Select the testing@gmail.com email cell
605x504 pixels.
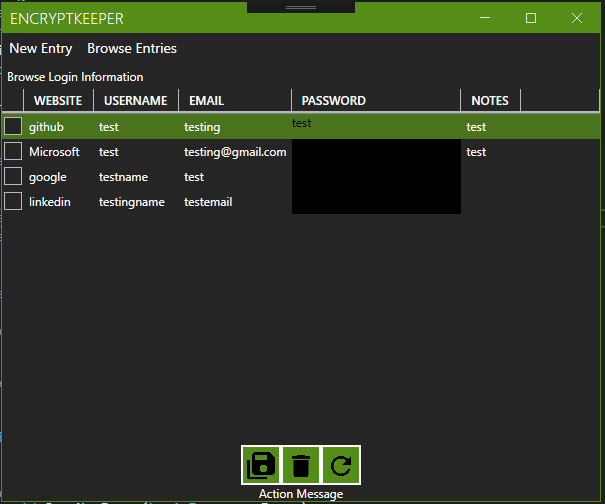[235, 152]
